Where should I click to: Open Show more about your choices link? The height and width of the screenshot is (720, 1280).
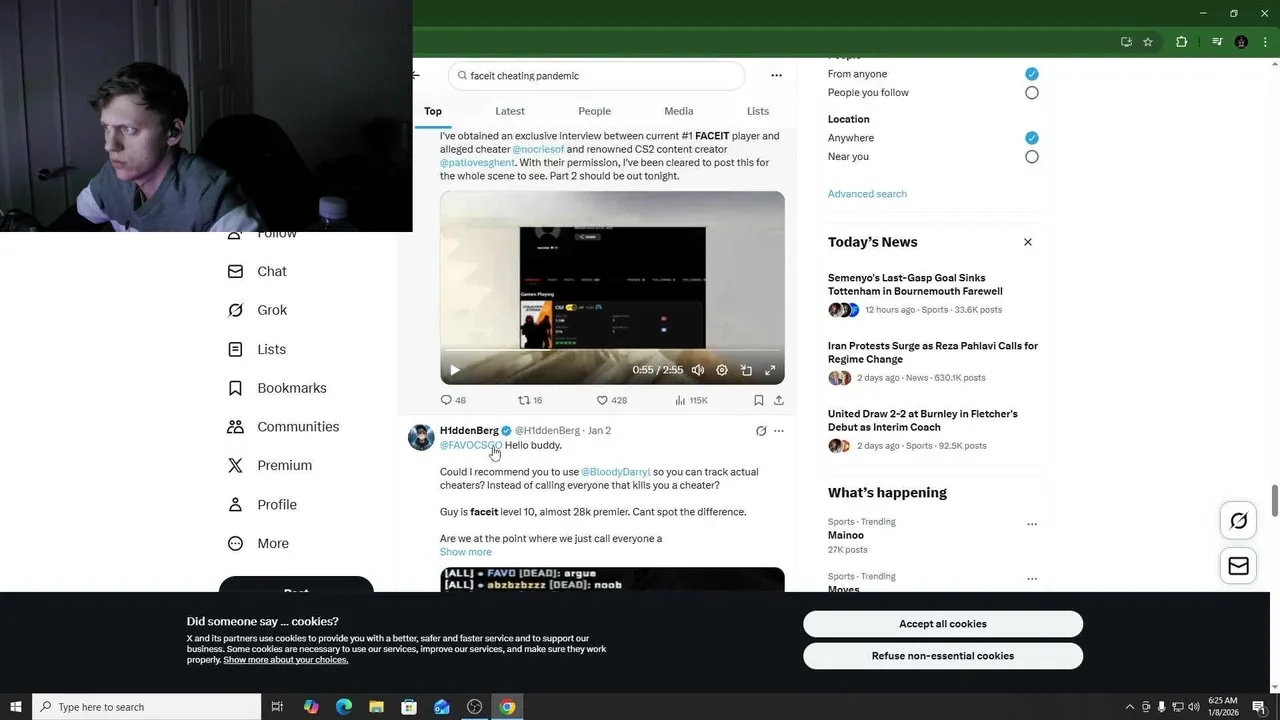286,660
